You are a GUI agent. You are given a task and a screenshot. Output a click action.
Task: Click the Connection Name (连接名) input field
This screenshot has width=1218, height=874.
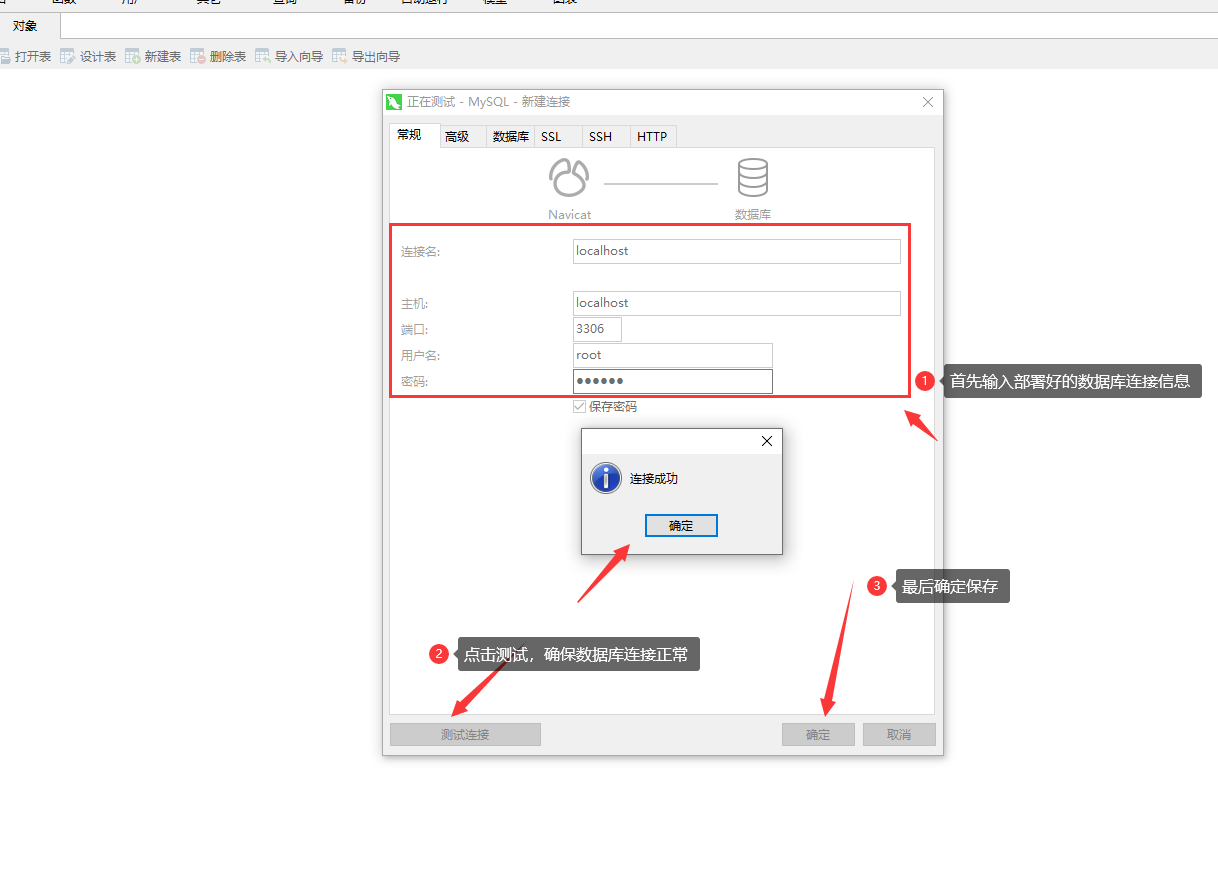click(x=736, y=251)
